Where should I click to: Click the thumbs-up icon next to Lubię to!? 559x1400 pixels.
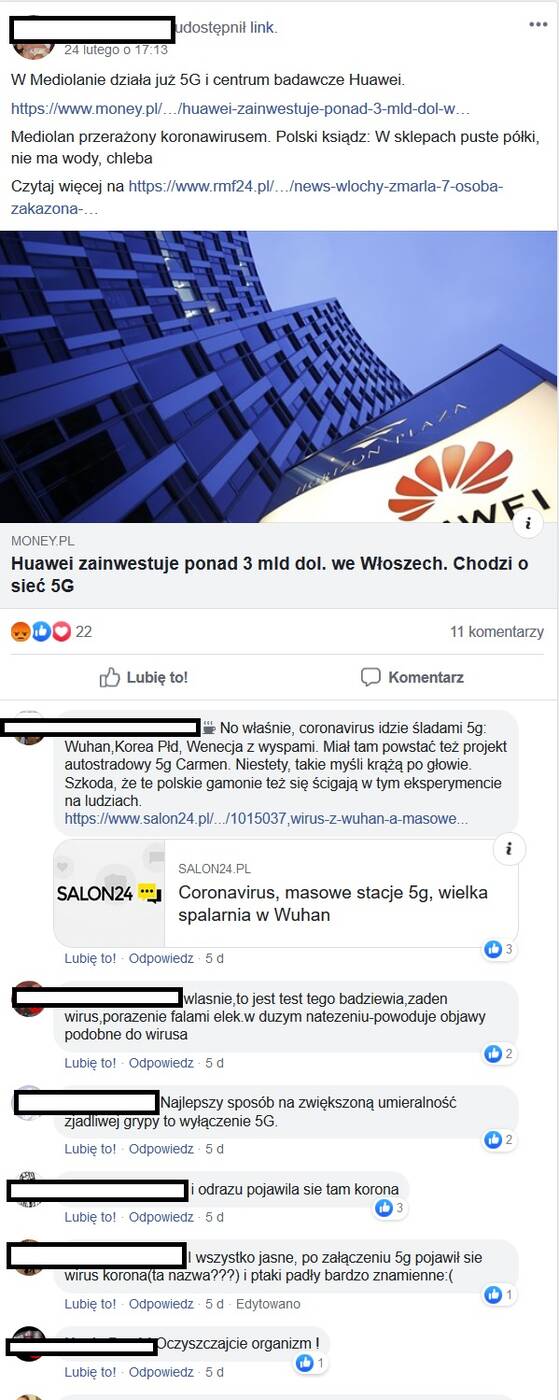110,677
